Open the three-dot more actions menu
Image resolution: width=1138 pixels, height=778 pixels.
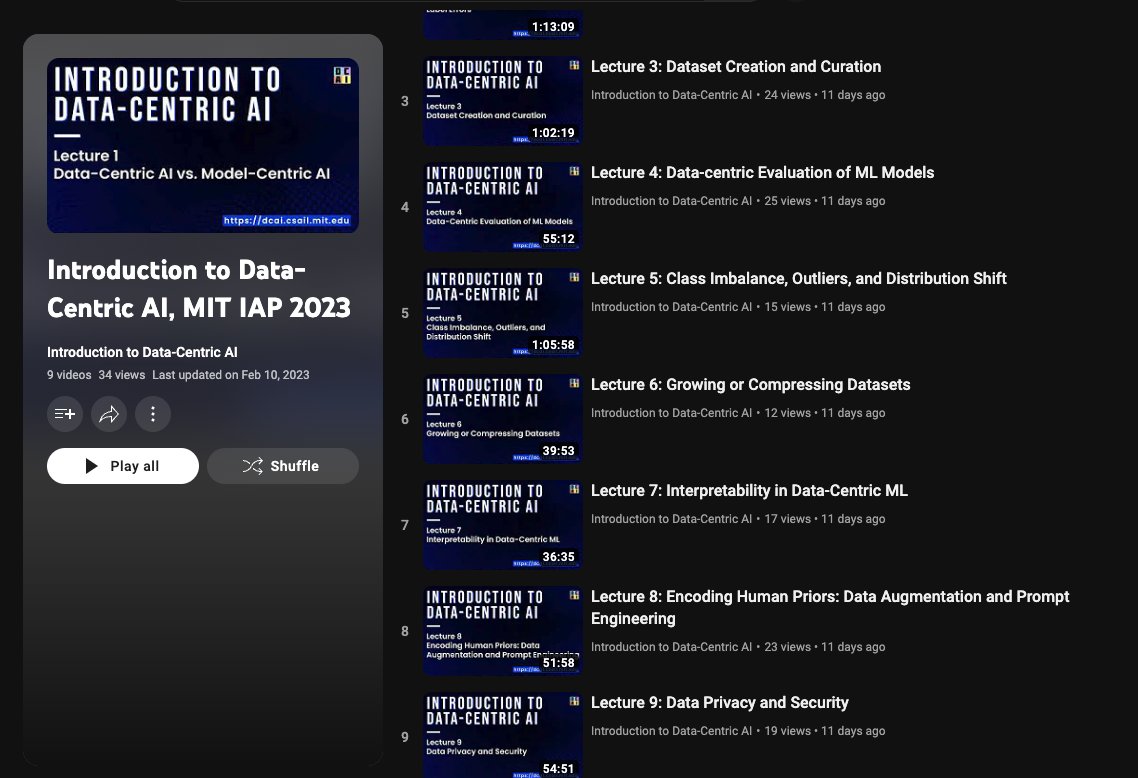click(x=152, y=414)
